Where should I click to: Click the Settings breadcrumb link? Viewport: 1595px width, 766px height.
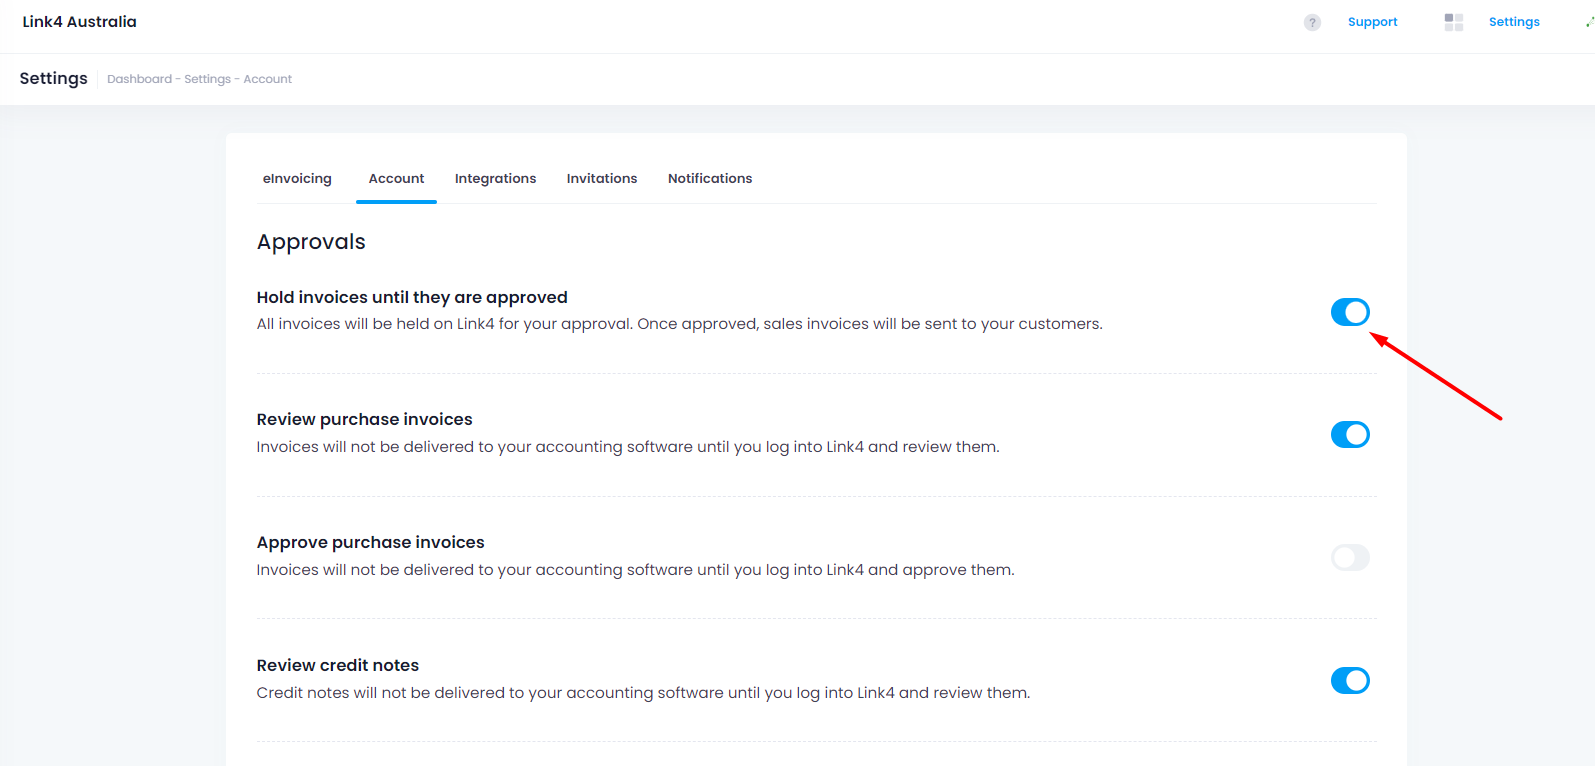(207, 79)
